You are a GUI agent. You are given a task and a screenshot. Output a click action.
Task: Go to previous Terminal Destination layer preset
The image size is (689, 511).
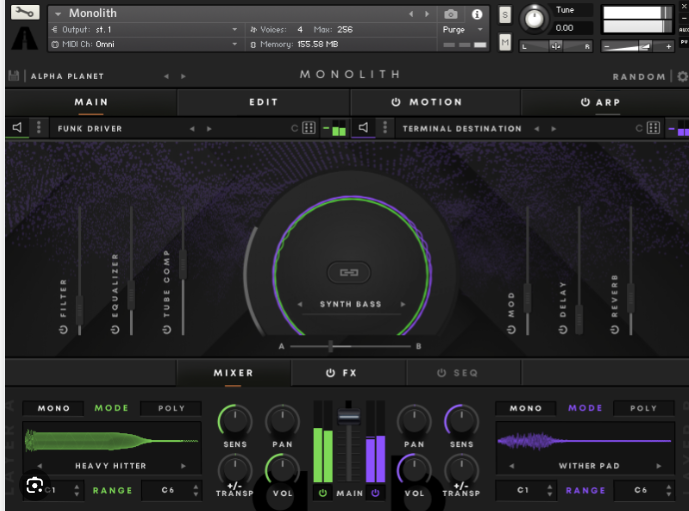(537, 129)
